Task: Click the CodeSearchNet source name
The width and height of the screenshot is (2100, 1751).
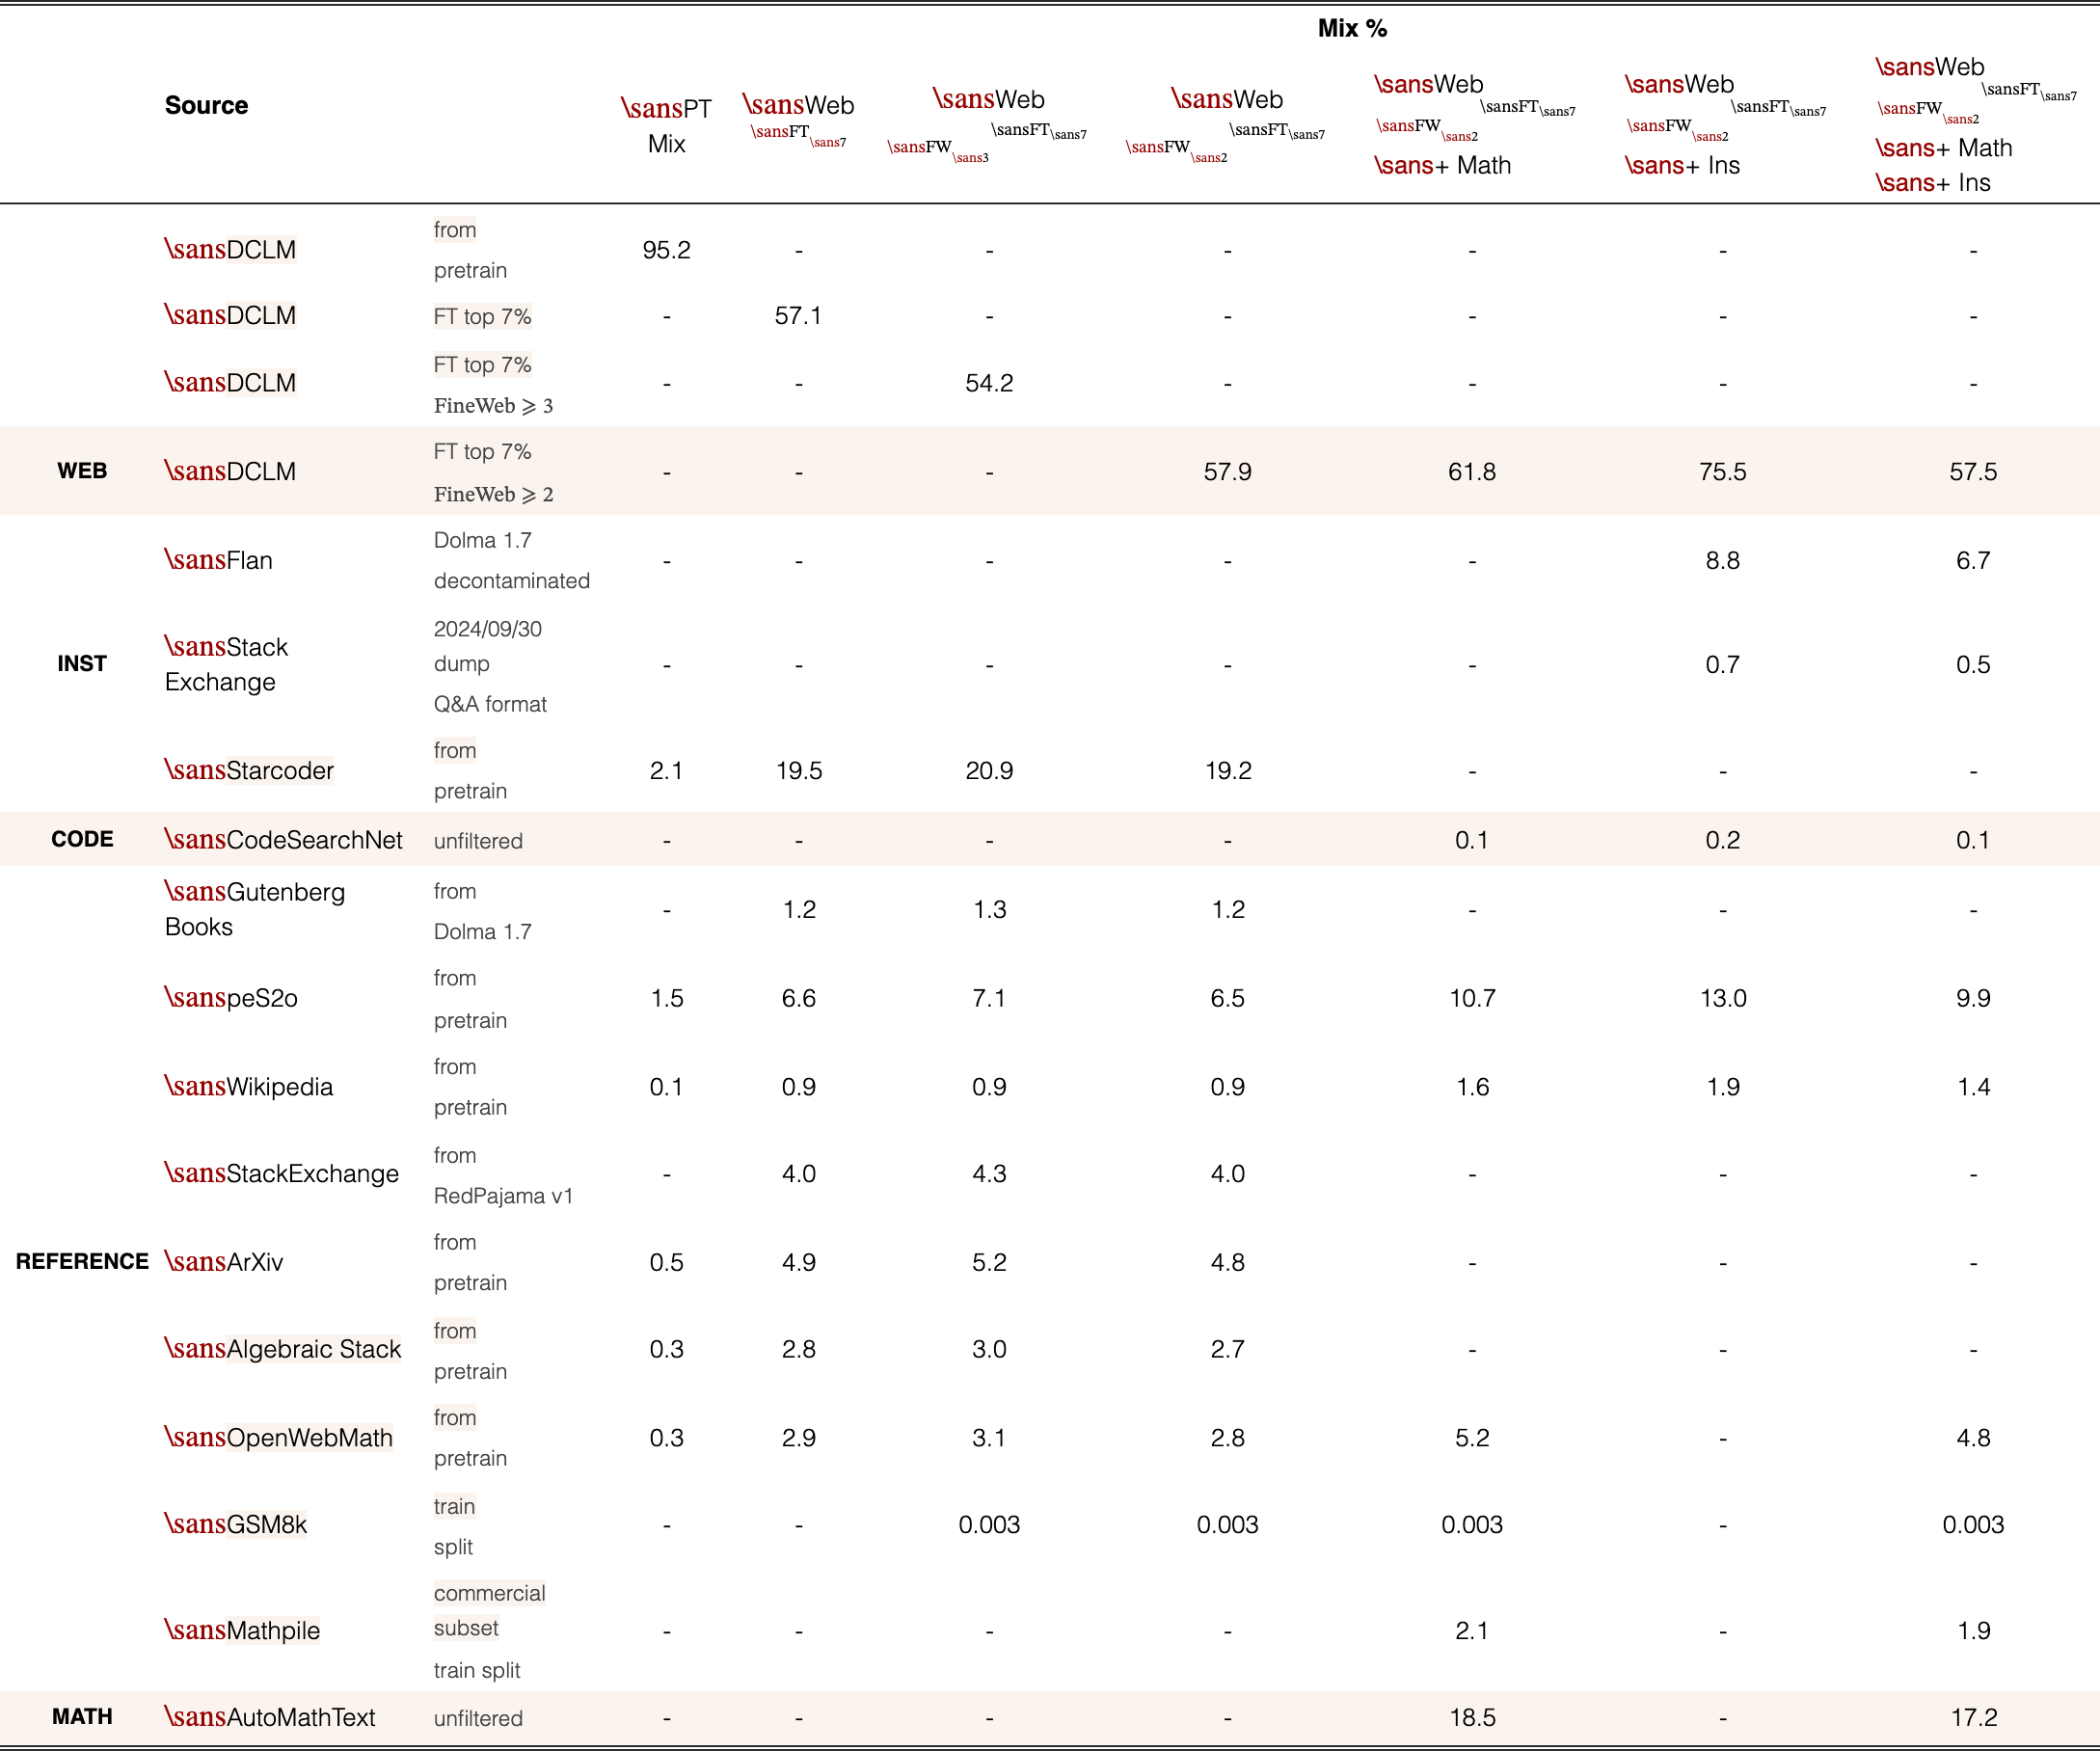Action: [283, 839]
